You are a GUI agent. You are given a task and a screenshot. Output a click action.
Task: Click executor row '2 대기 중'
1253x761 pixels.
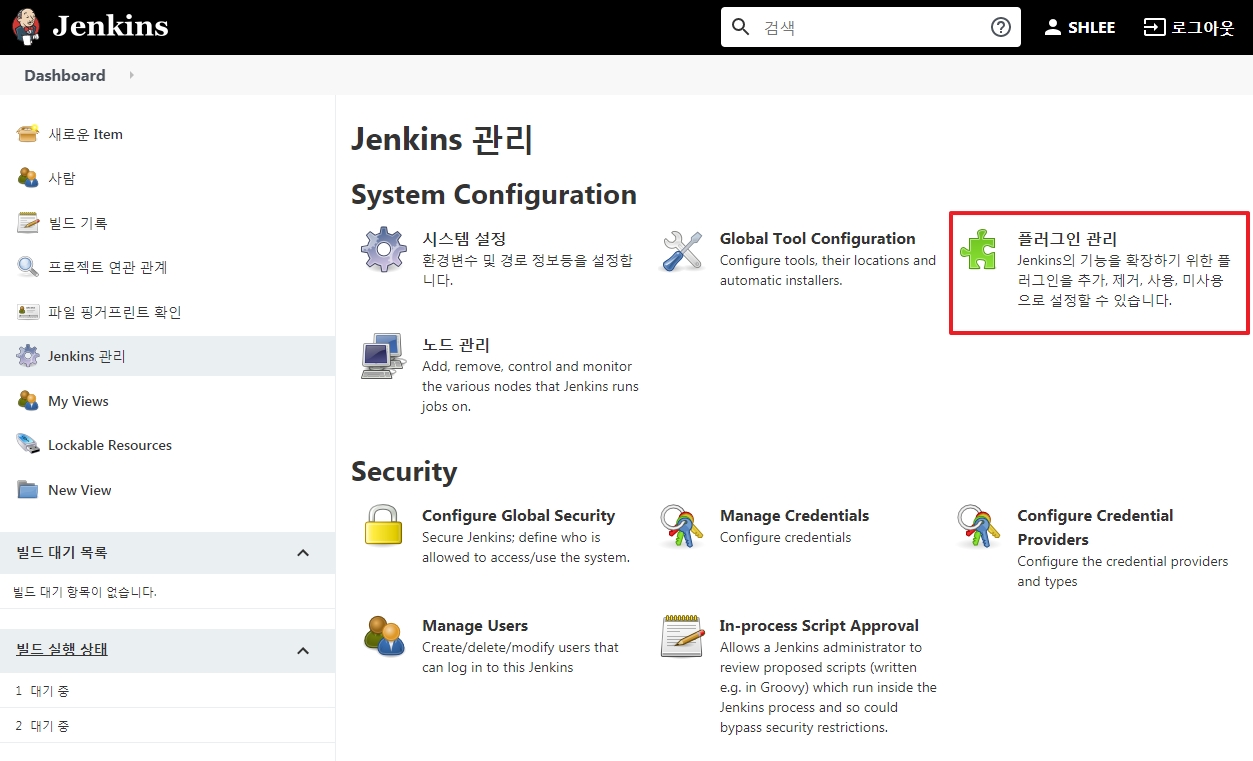167,726
